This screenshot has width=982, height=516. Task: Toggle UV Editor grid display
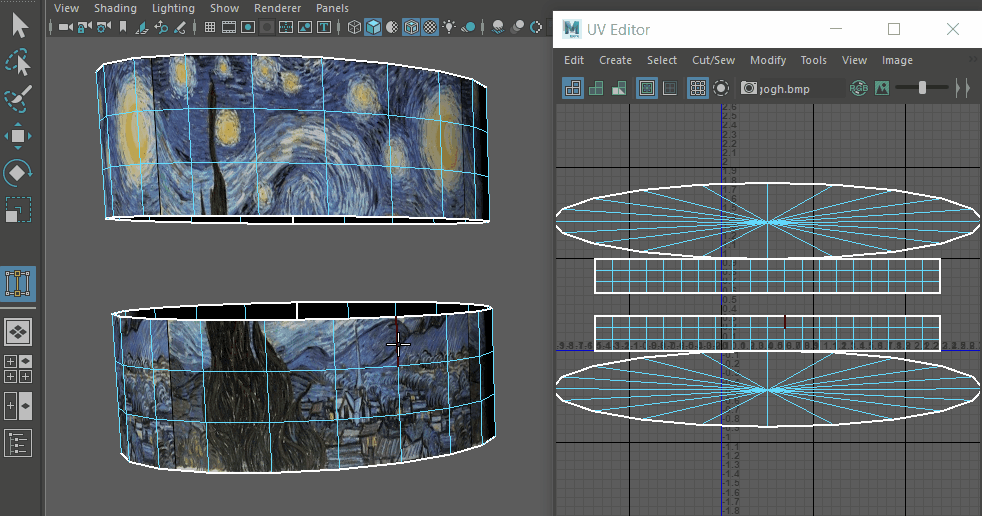pyautogui.click(x=697, y=89)
